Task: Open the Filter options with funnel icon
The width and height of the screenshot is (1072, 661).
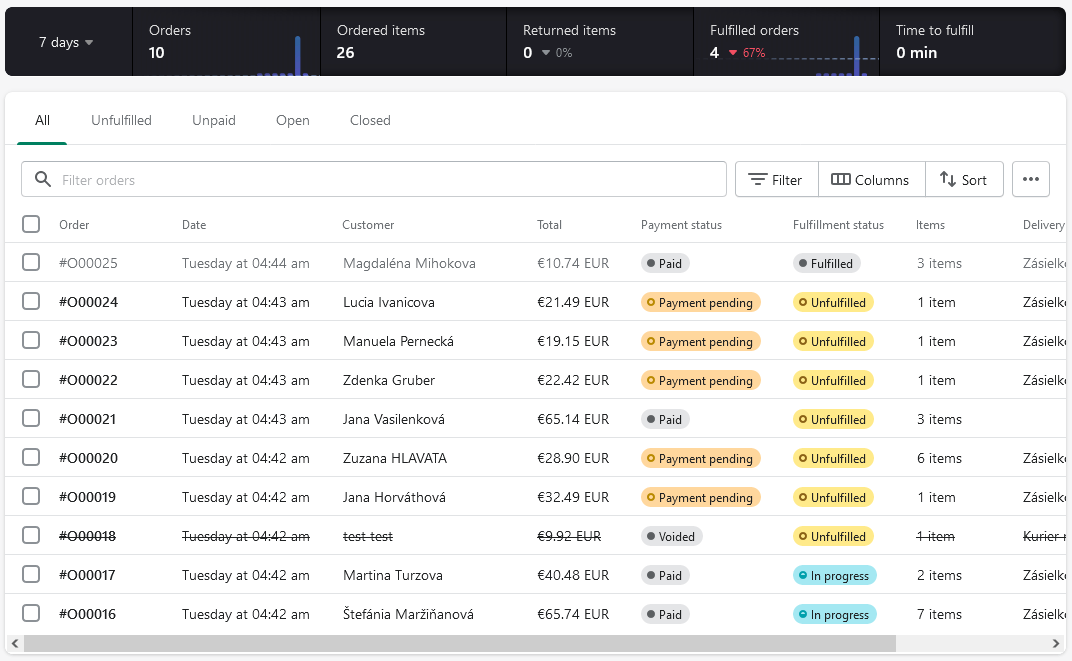Action: [x=777, y=179]
